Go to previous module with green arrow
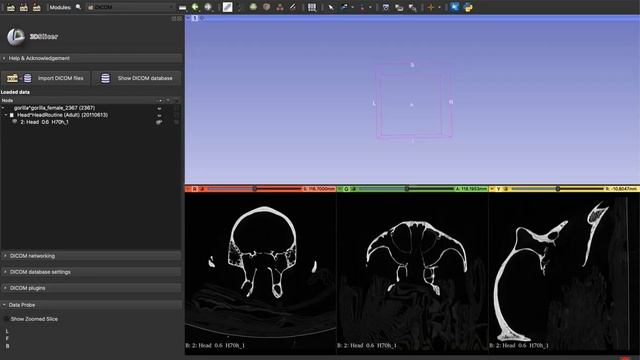The height and width of the screenshot is (360, 640). [195, 7]
